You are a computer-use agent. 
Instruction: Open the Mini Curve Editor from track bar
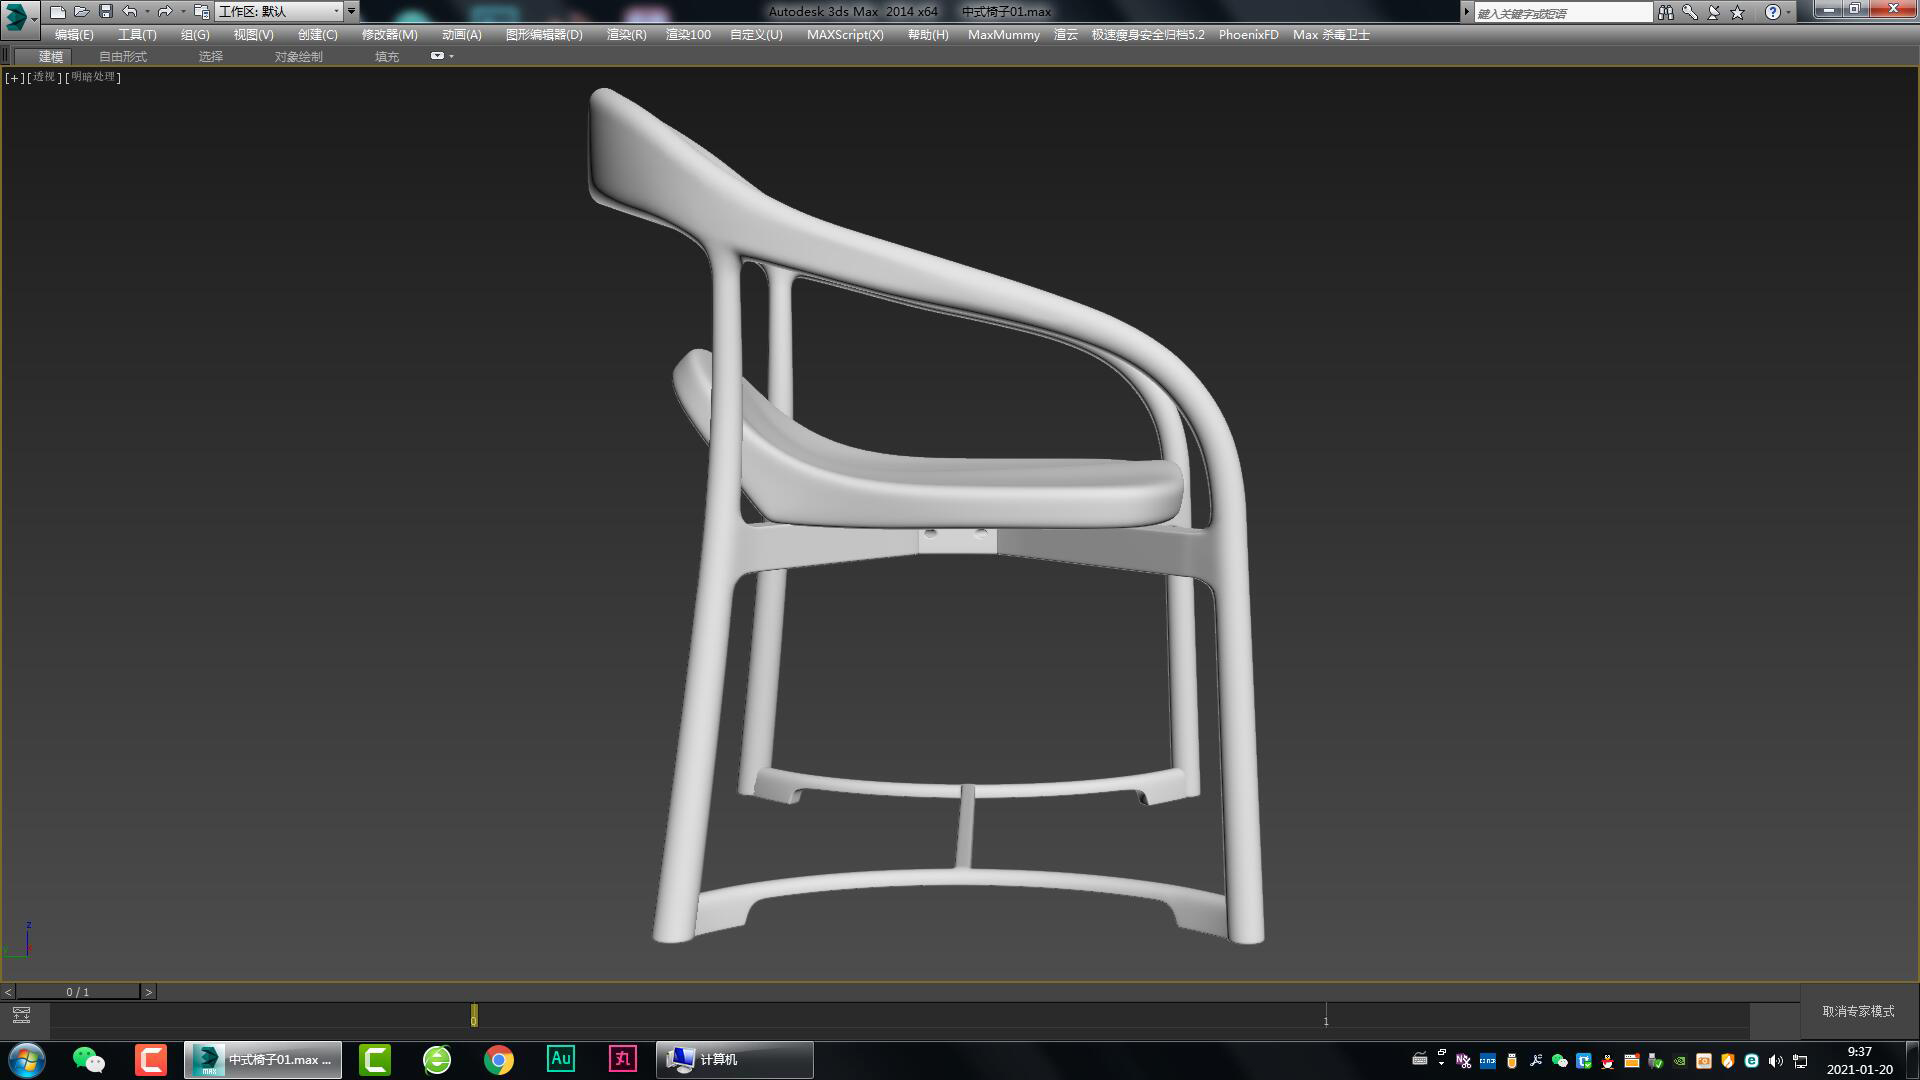coord(21,1013)
